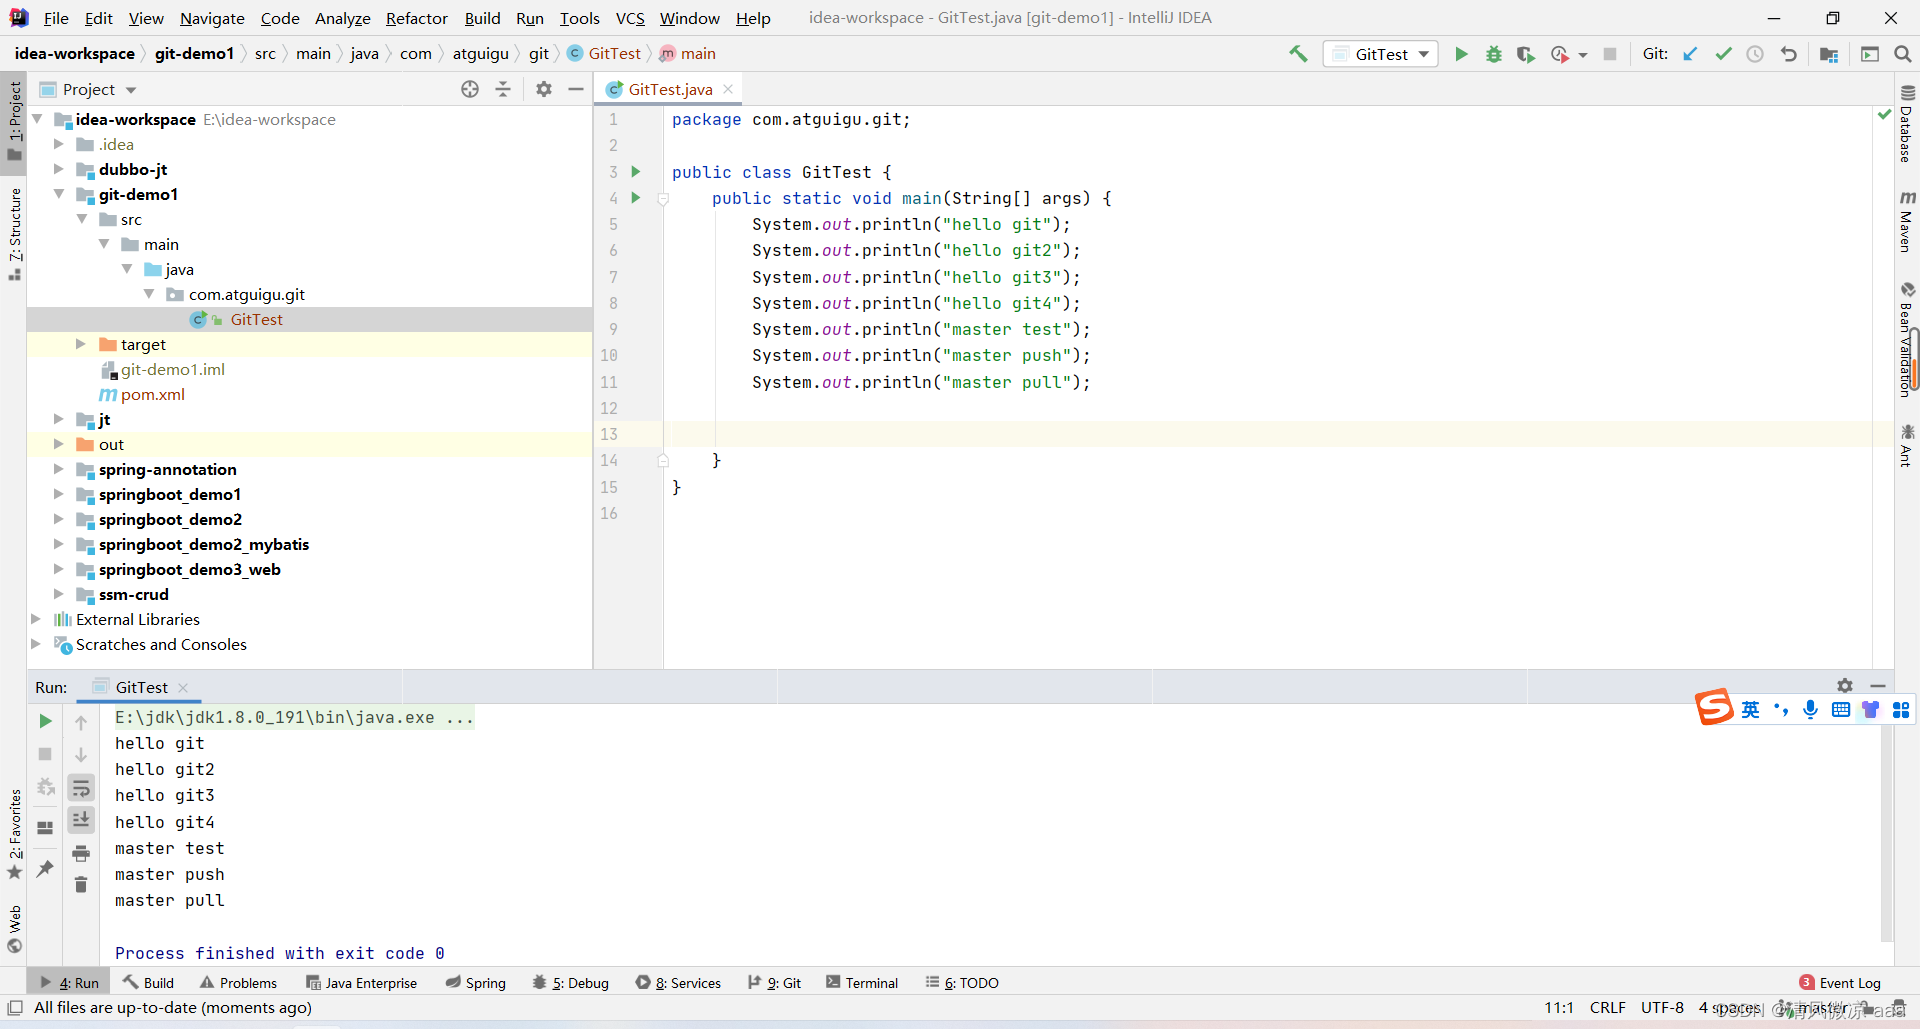Image resolution: width=1920 pixels, height=1029 pixels.
Task: Open the 9: Git tool window
Action: point(775,983)
